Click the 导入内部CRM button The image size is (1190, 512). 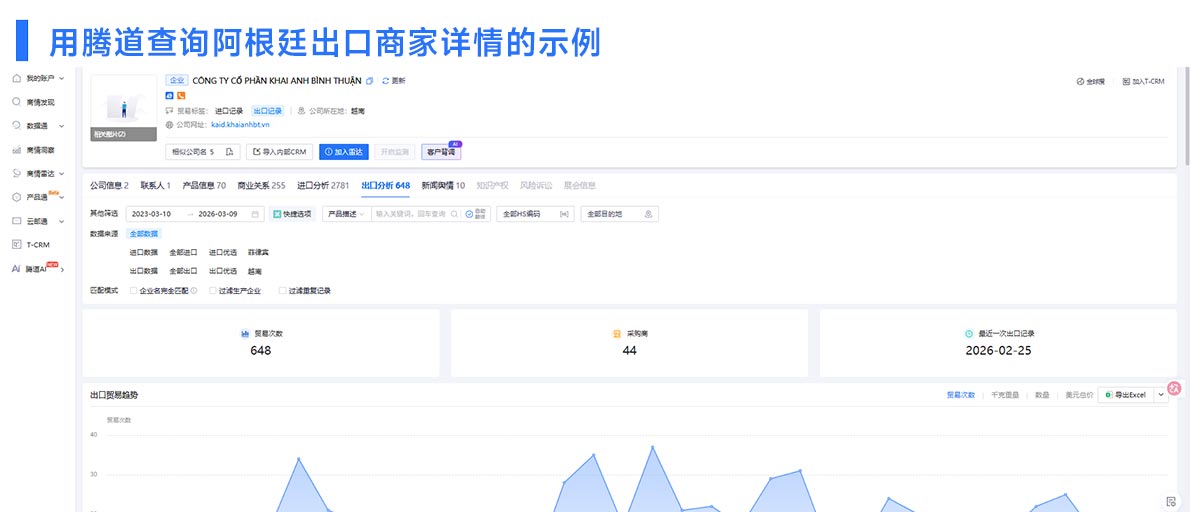[x=280, y=152]
